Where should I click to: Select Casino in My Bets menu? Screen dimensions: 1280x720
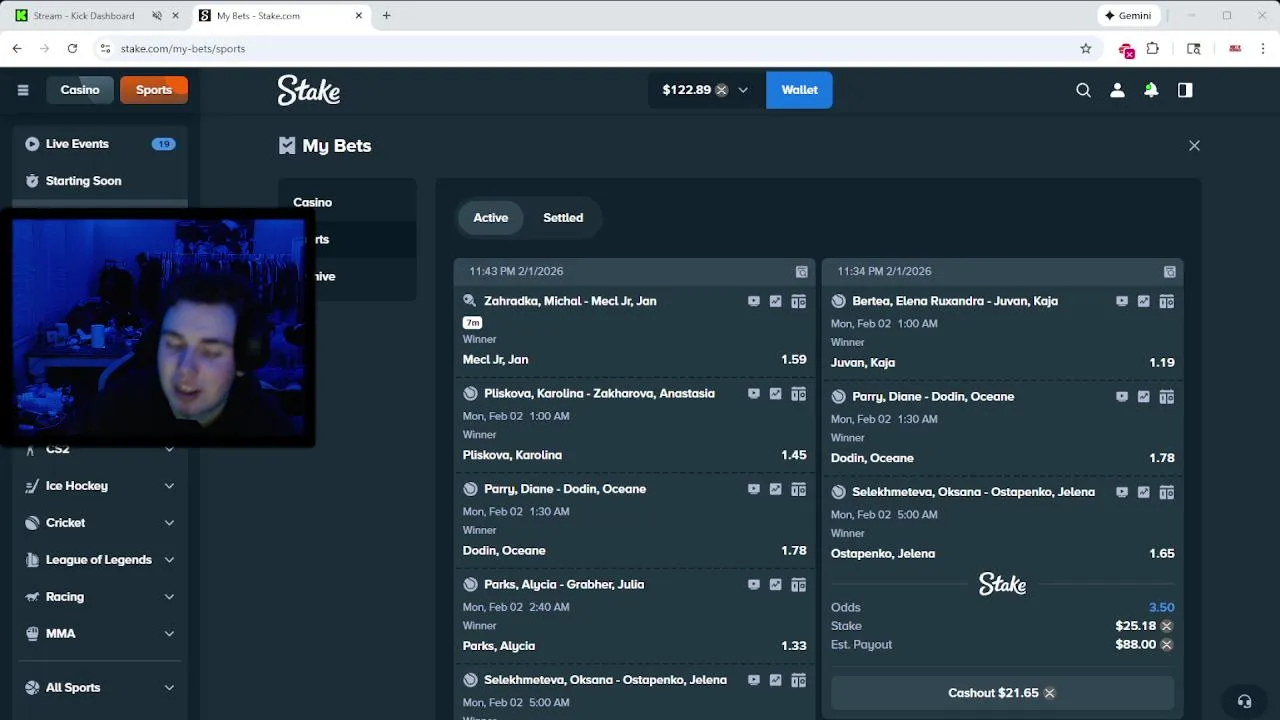[346, 202]
